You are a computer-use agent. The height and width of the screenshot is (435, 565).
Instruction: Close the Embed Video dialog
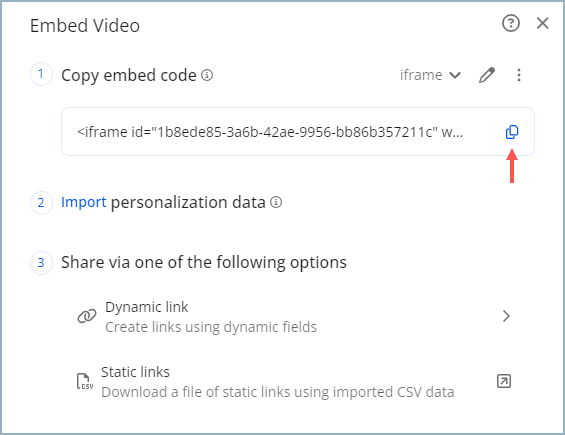tap(542, 23)
